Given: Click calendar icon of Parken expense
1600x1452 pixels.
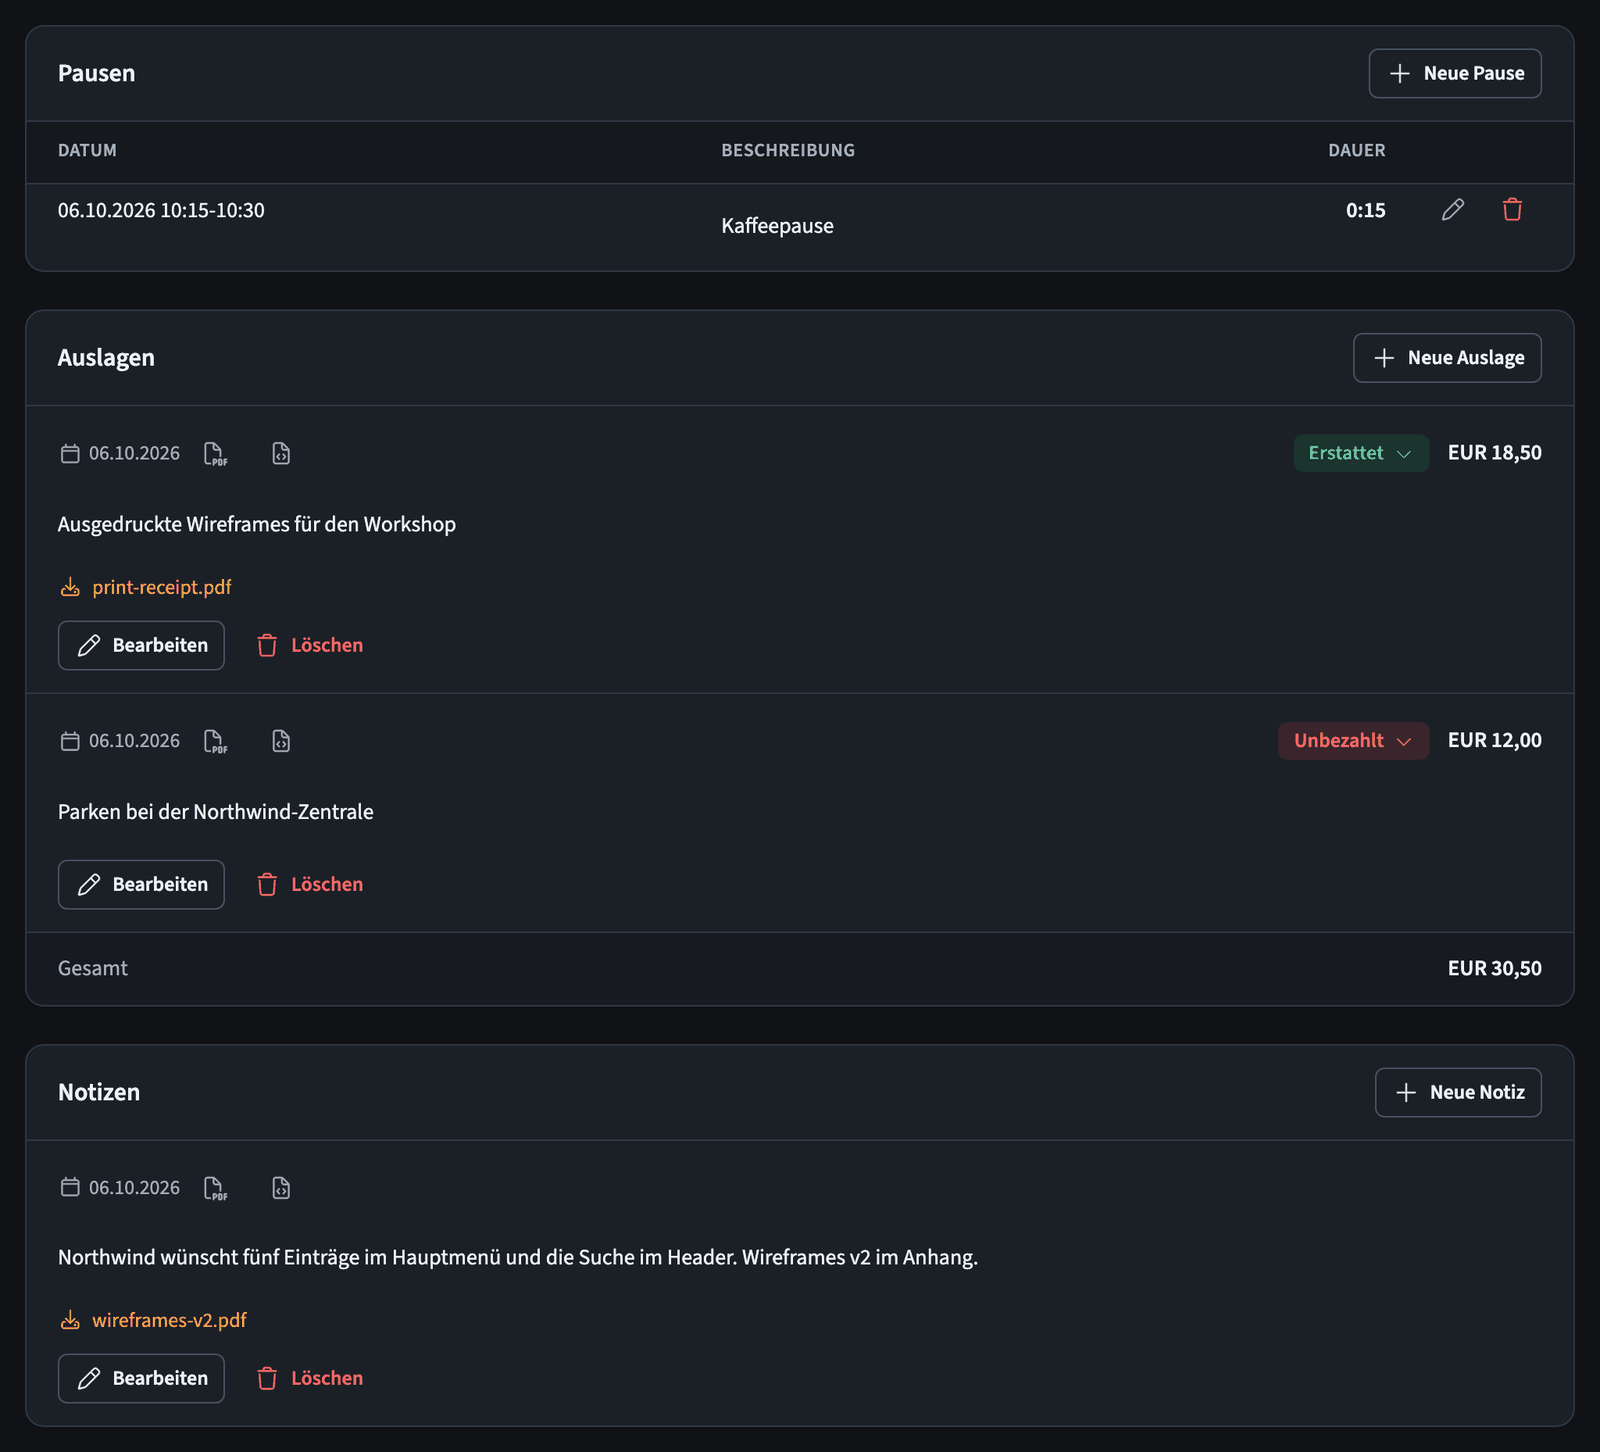Looking at the screenshot, I should click(70, 741).
